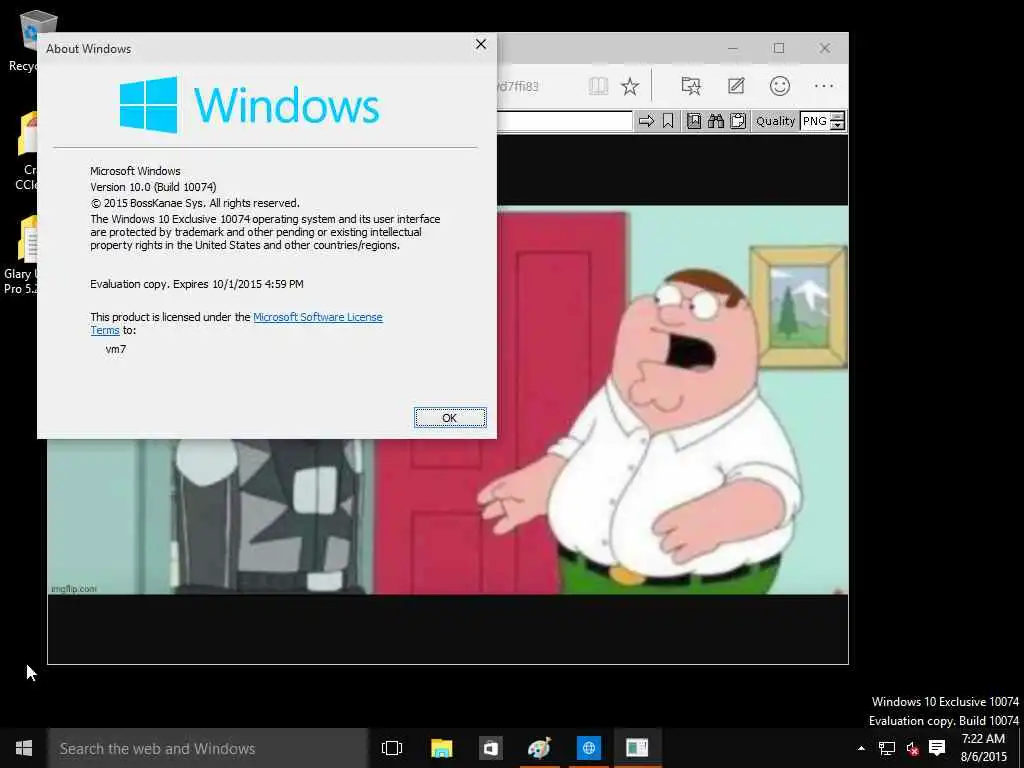
Task: Click the white address input field
Action: [x=564, y=121]
